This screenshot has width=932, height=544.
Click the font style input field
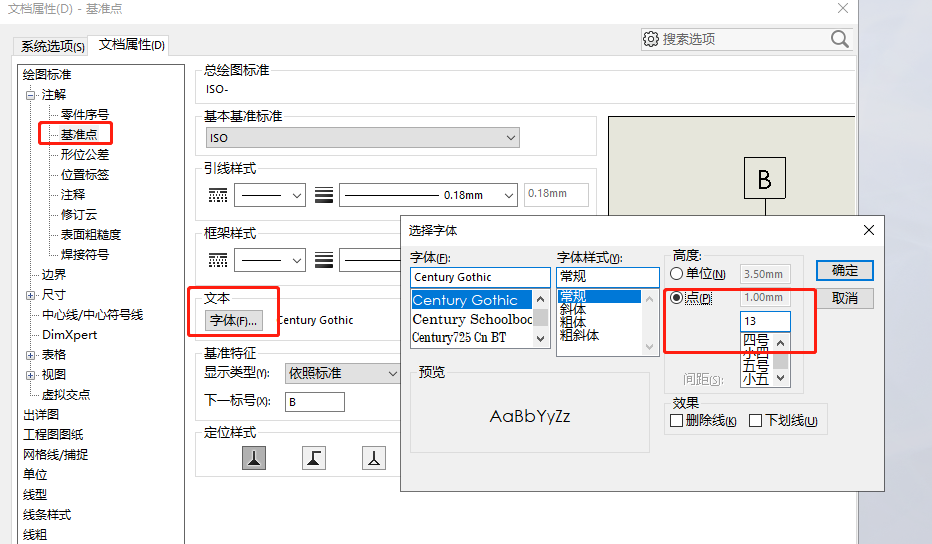pyautogui.click(x=607, y=277)
